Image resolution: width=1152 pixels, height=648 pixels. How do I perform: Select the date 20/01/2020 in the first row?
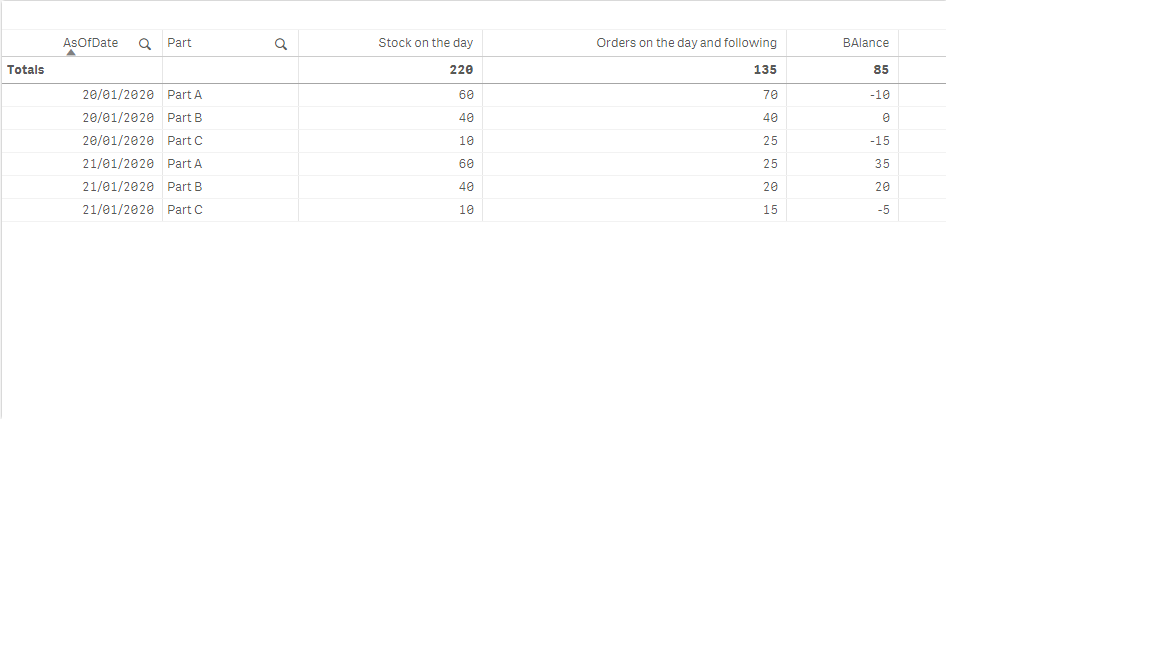coord(118,94)
